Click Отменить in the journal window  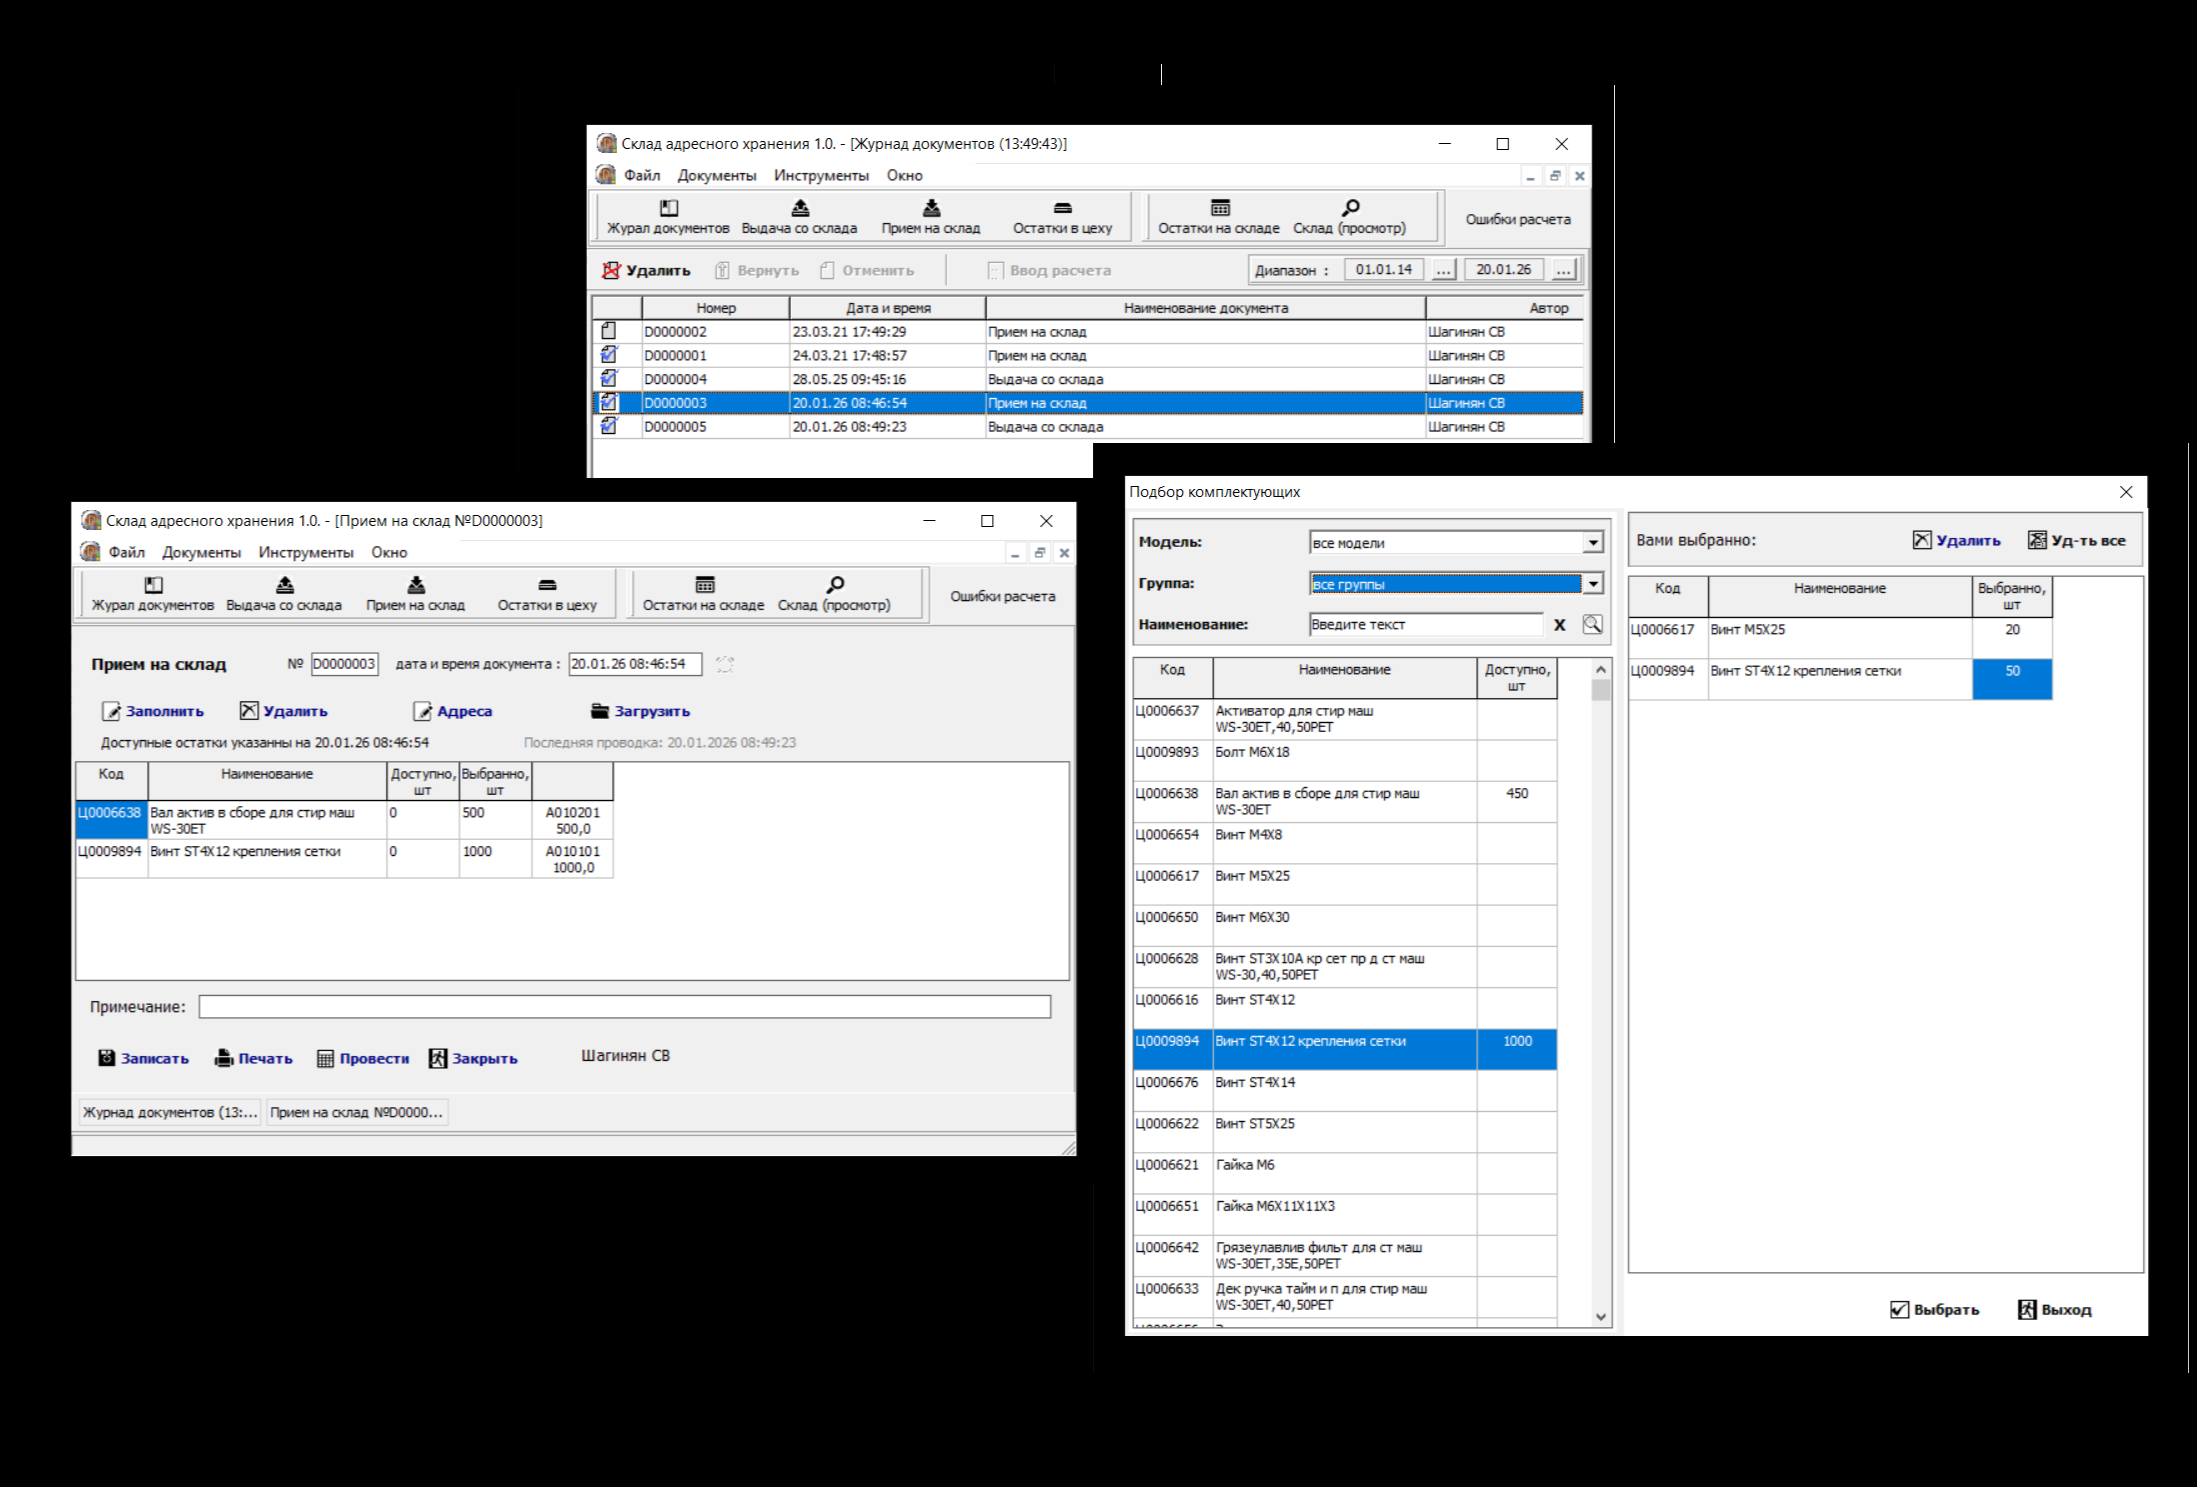pyautogui.click(x=866, y=270)
